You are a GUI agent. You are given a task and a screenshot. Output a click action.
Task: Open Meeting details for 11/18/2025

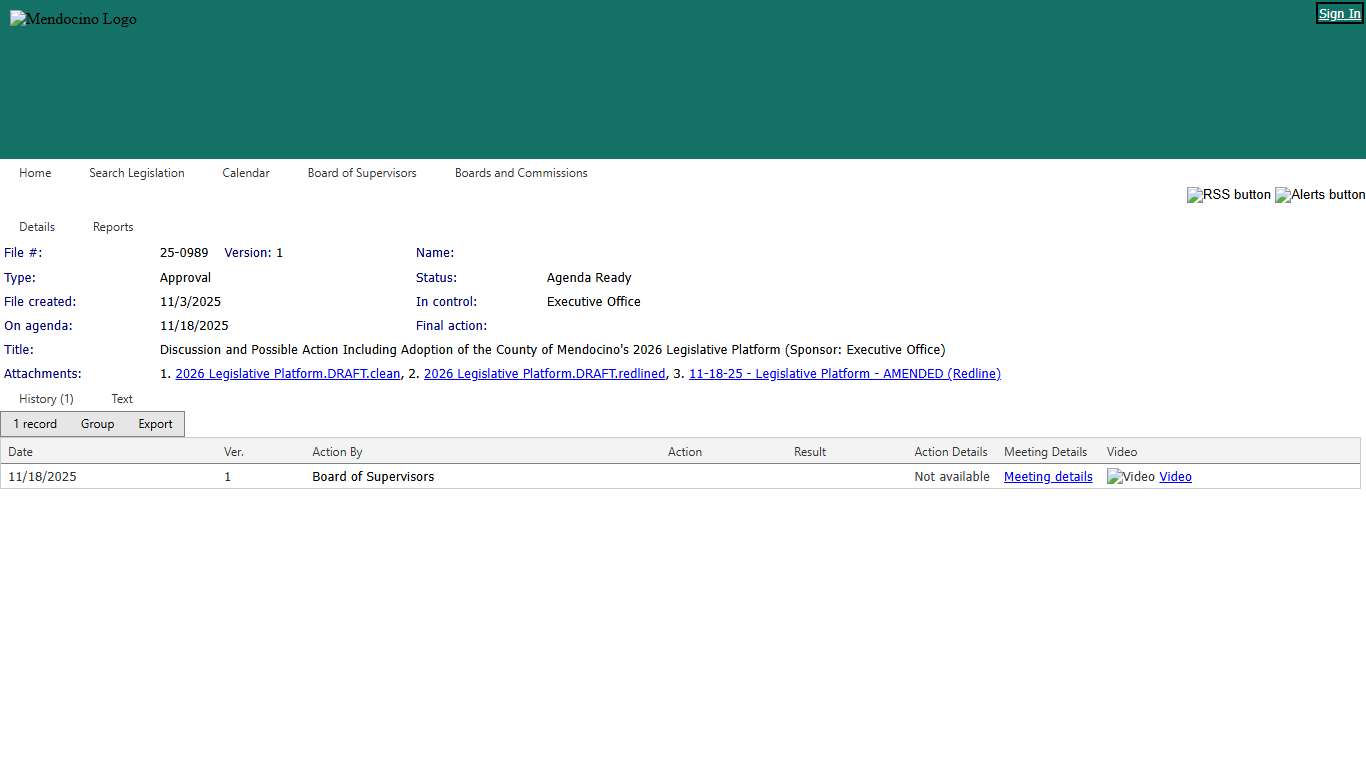tap(1047, 477)
